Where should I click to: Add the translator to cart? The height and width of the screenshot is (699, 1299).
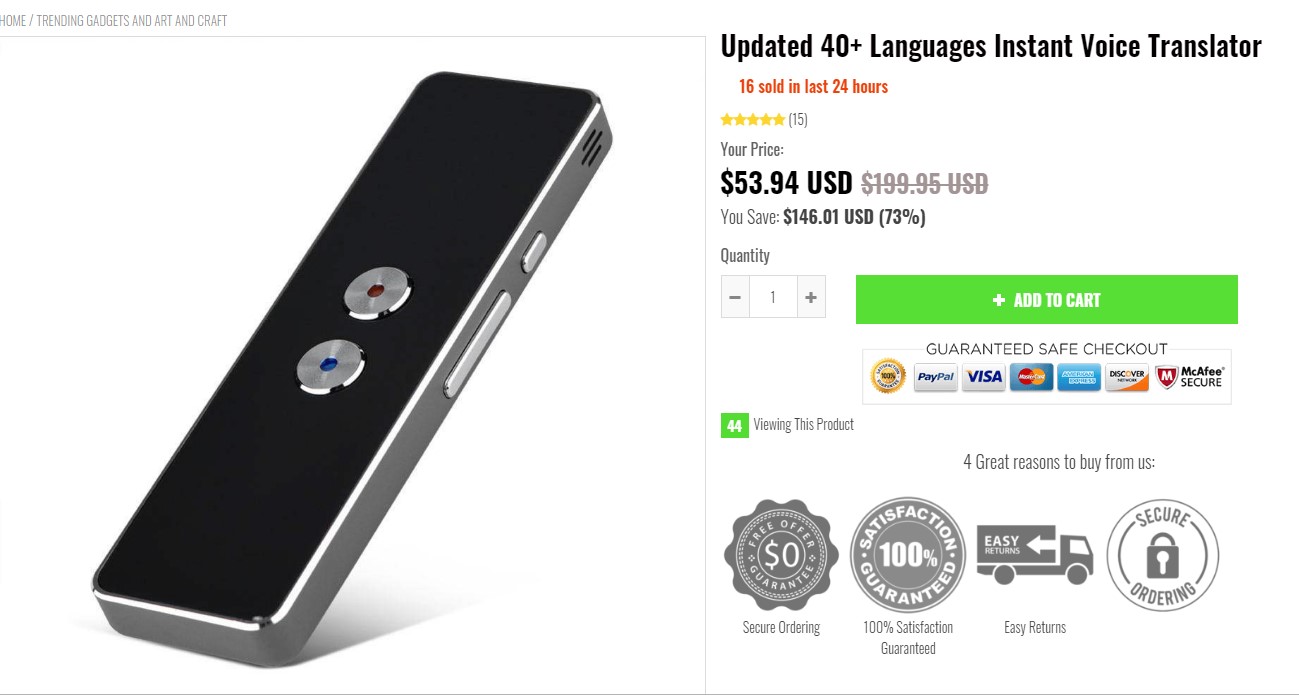[x=1047, y=300]
